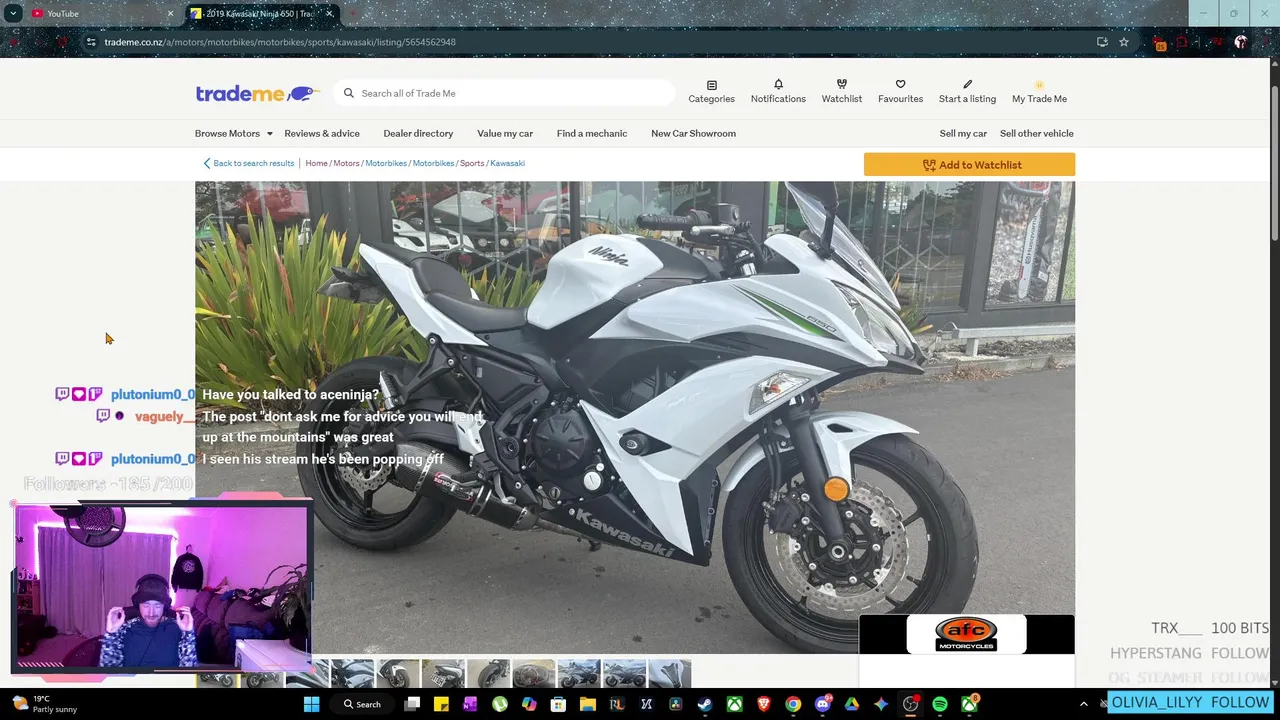Switch to the YouTube tab
This screenshot has height=720, width=1280.
(x=98, y=14)
